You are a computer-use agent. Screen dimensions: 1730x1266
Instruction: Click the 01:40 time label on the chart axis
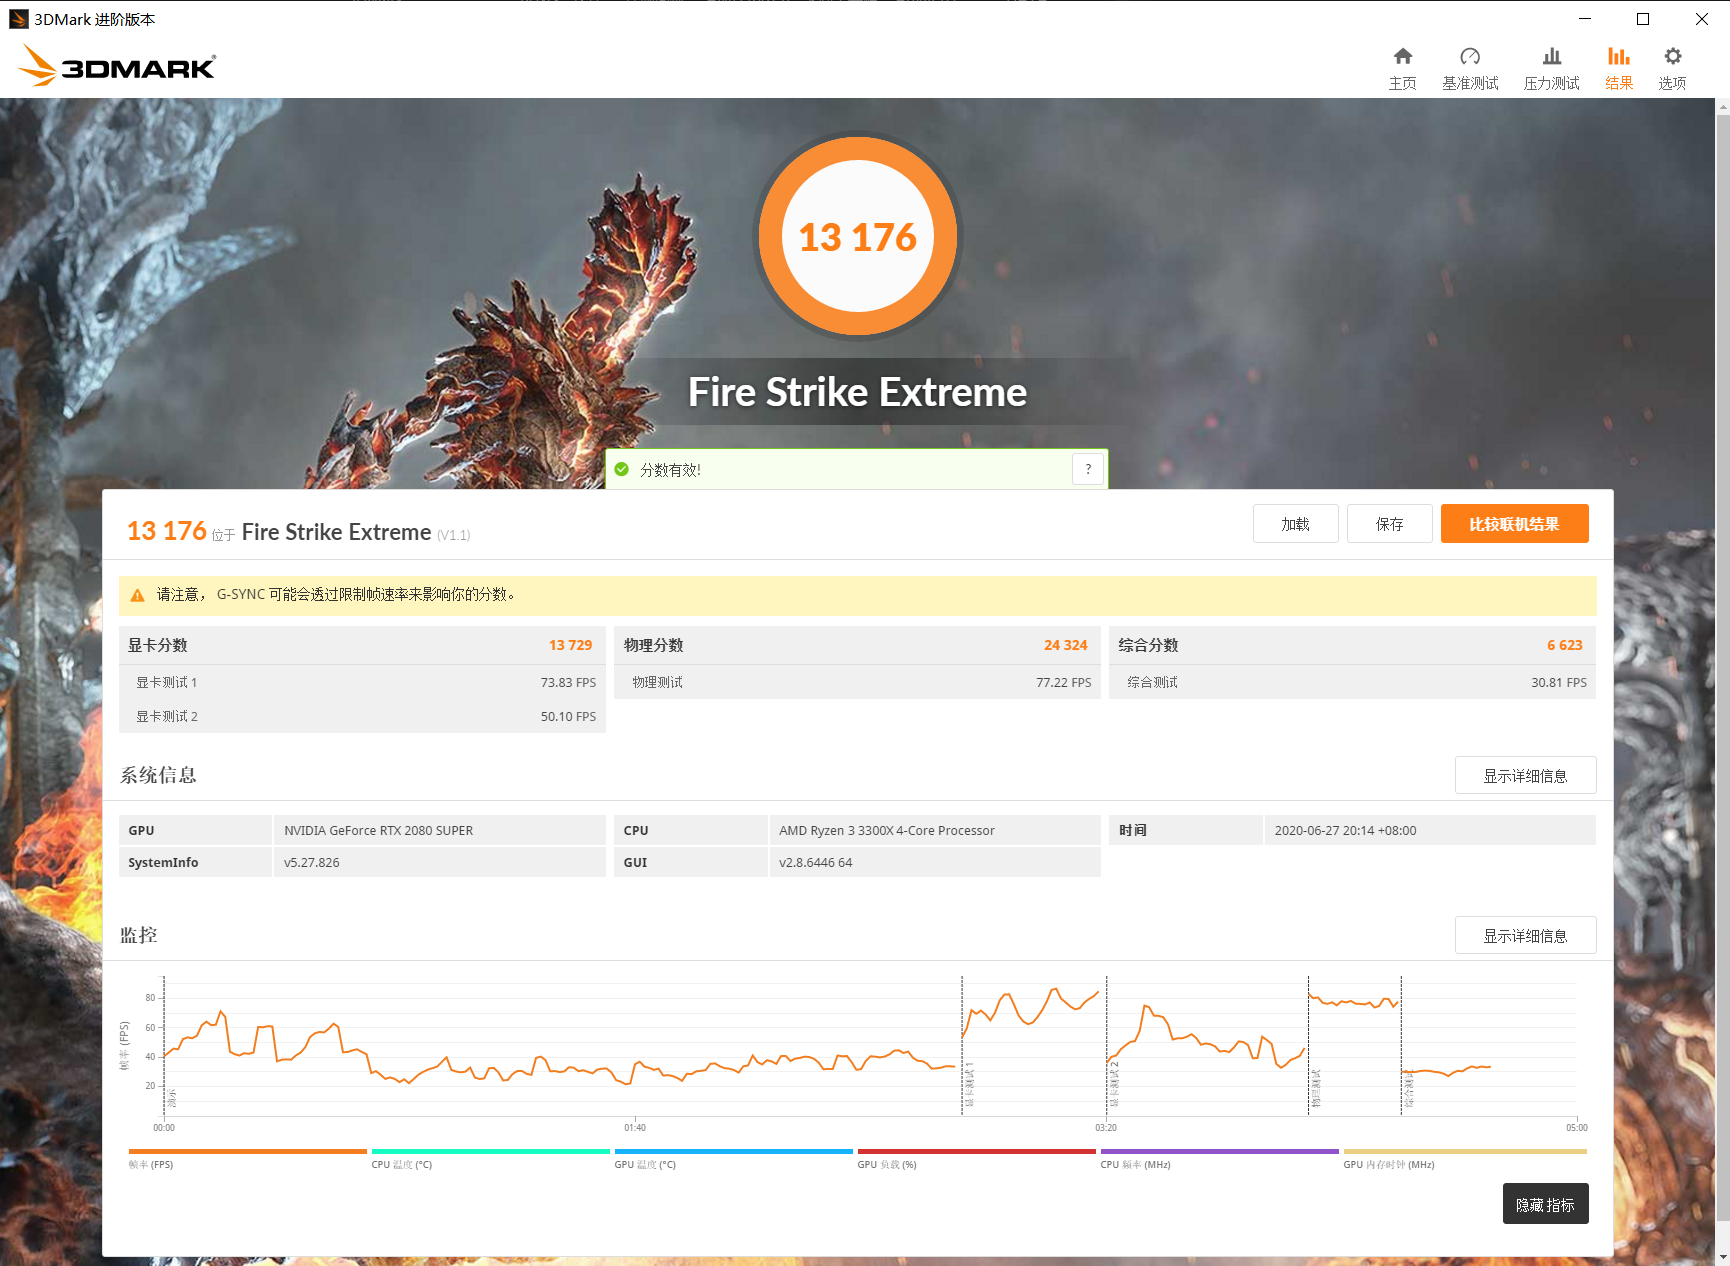click(x=635, y=1128)
